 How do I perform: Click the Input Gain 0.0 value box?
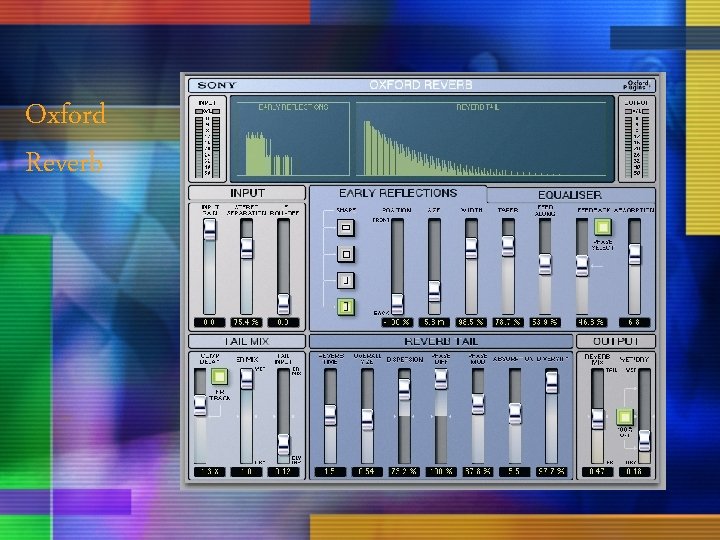[x=209, y=322]
